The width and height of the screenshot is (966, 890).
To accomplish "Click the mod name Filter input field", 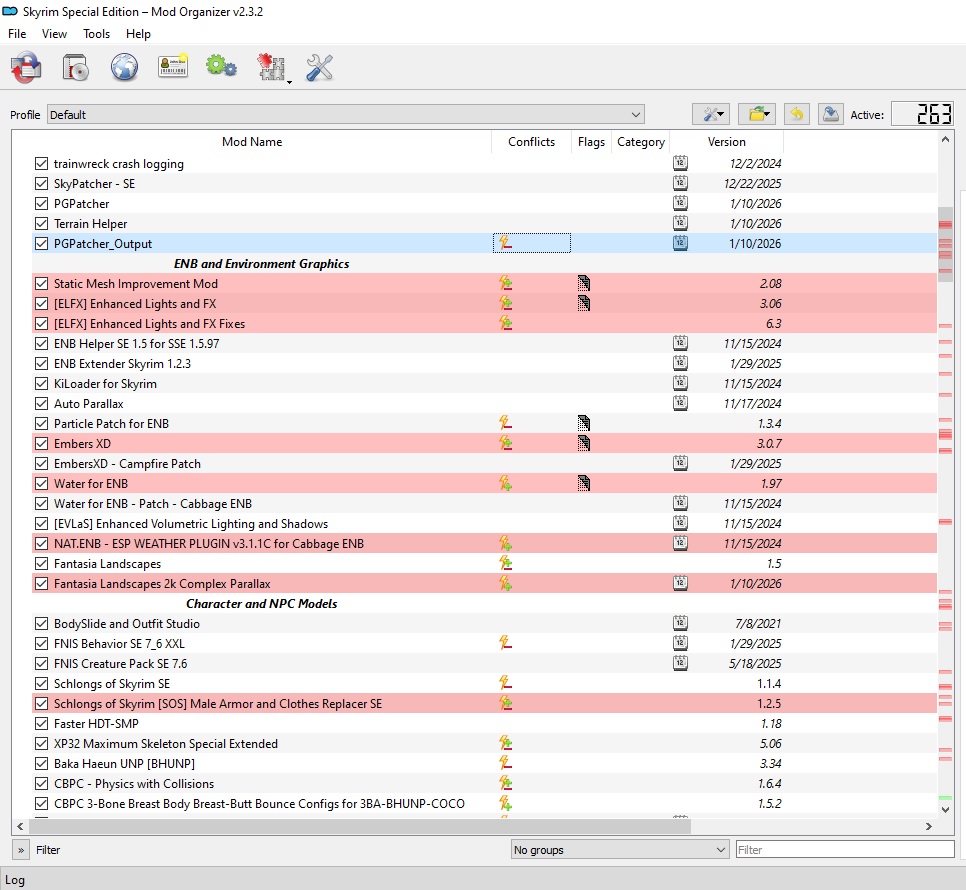I will point(845,850).
